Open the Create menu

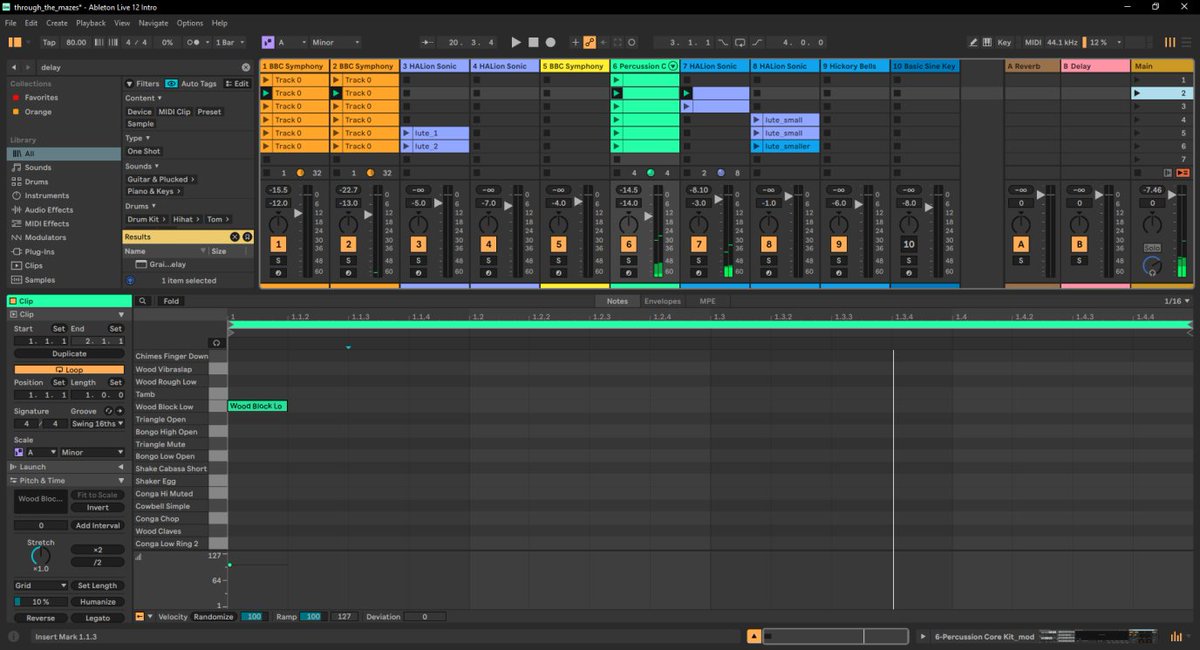pos(57,22)
